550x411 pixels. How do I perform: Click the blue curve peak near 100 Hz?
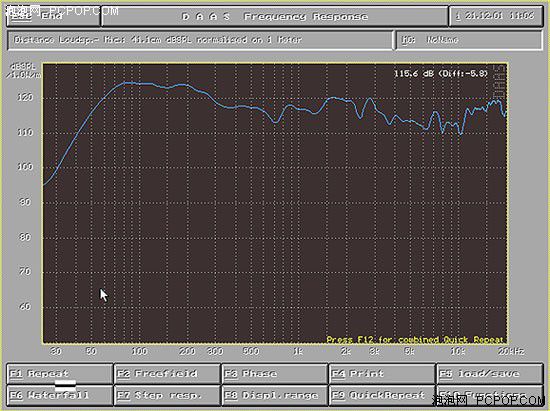pyautogui.click(x=126, y=83)
